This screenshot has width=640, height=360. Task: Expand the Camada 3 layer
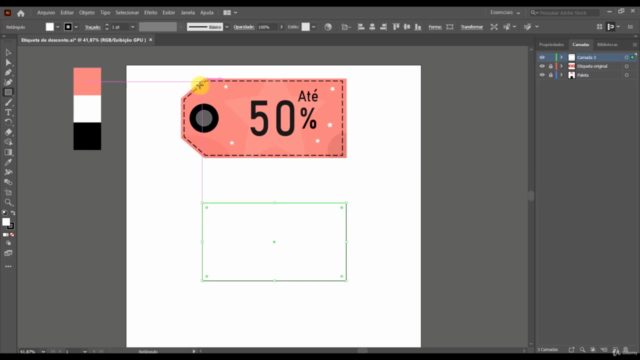pyautogui.click(x=562, y=58)
